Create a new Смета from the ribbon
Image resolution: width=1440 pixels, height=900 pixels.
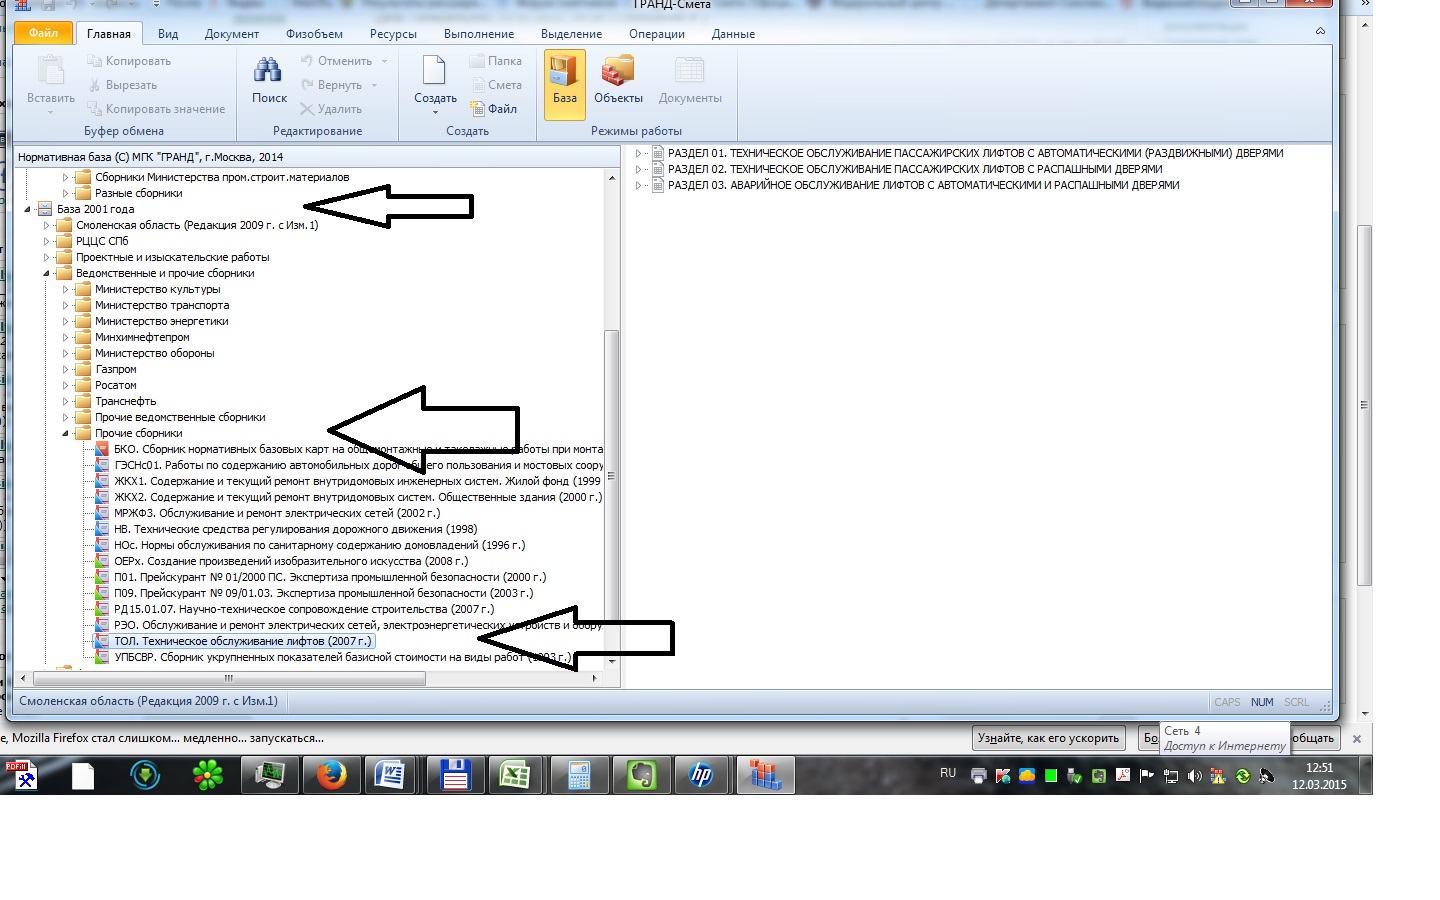click(496, 85)
